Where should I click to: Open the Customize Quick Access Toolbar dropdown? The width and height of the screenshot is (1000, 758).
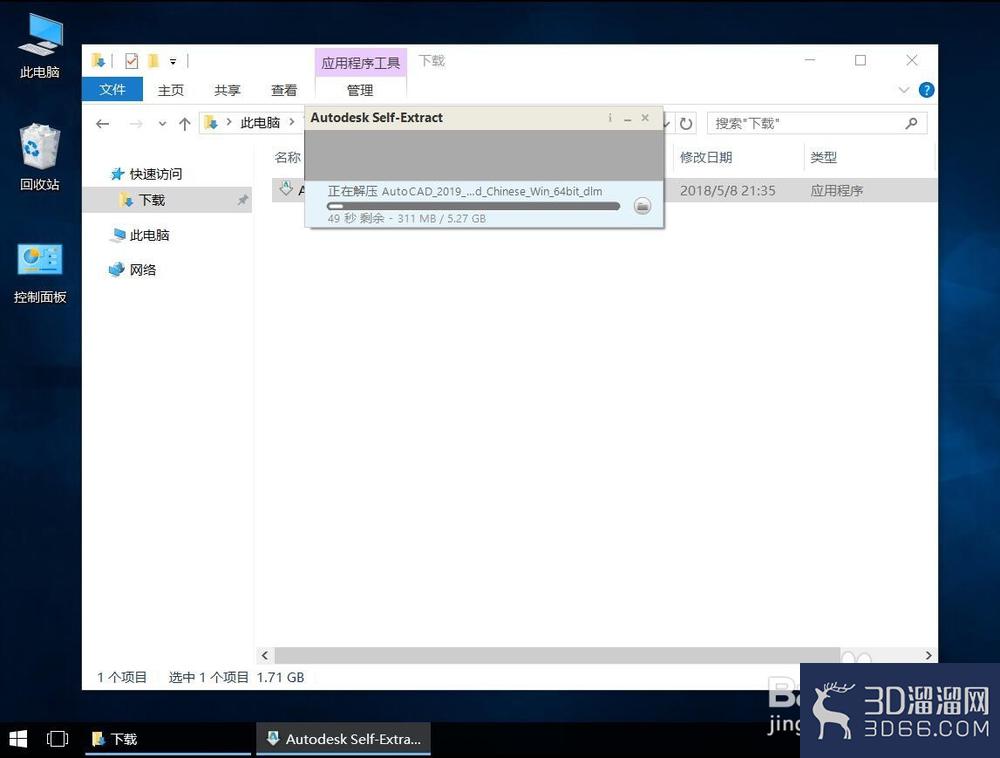[173, 61]
